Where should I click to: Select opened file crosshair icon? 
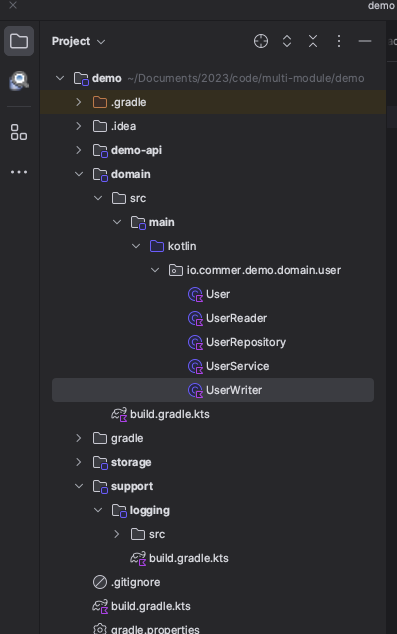point(261,41)
